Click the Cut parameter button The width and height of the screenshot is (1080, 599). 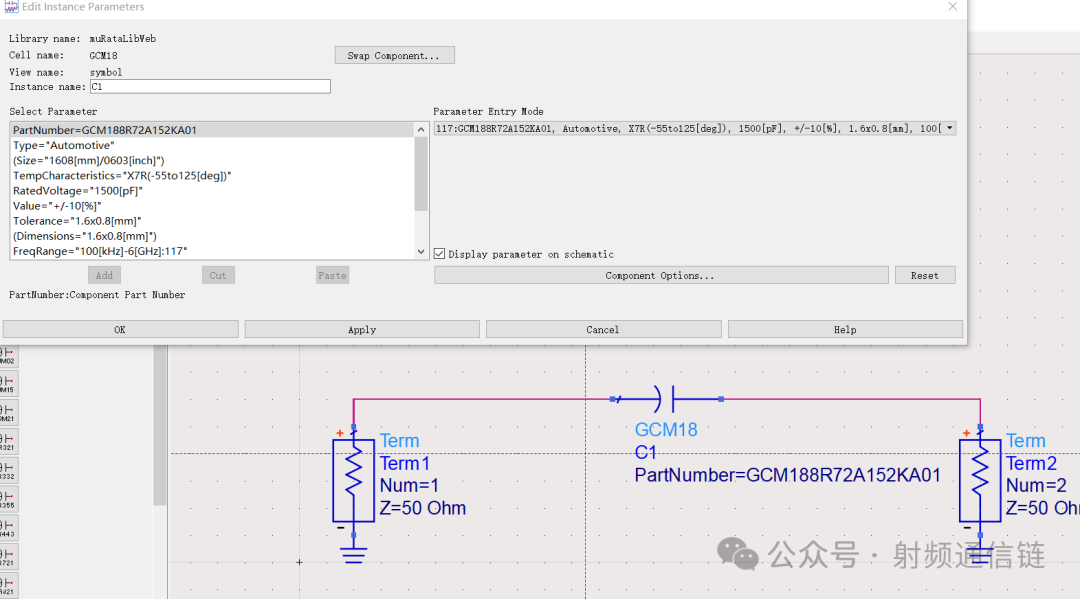218,275
